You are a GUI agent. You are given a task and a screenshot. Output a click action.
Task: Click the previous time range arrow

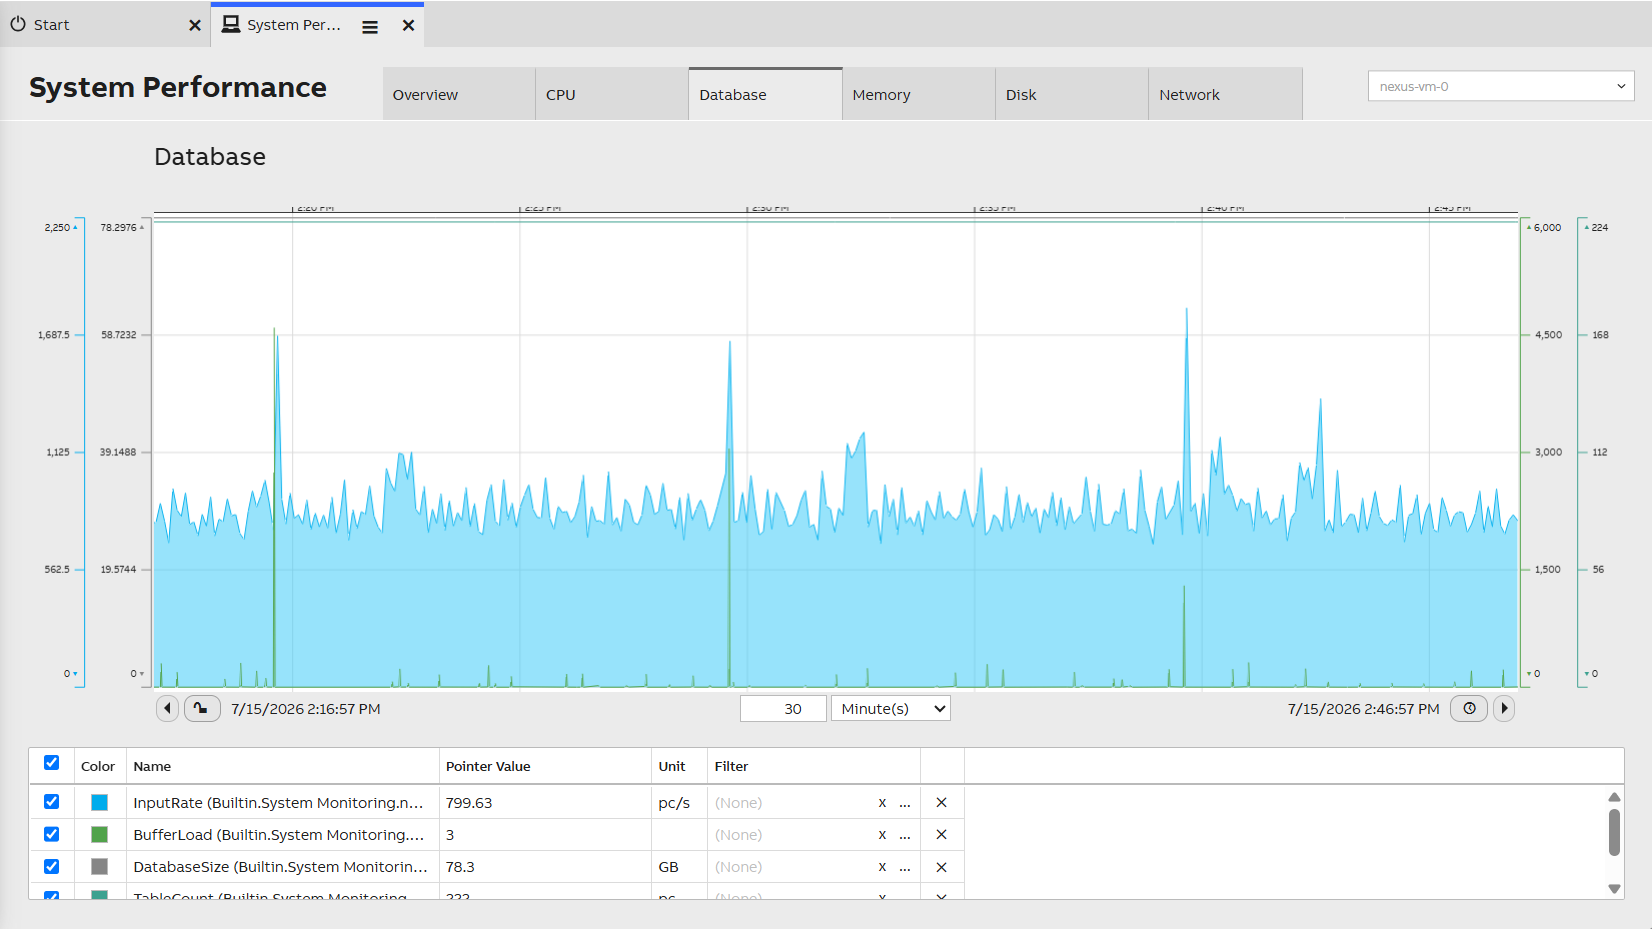click(168, 709)
